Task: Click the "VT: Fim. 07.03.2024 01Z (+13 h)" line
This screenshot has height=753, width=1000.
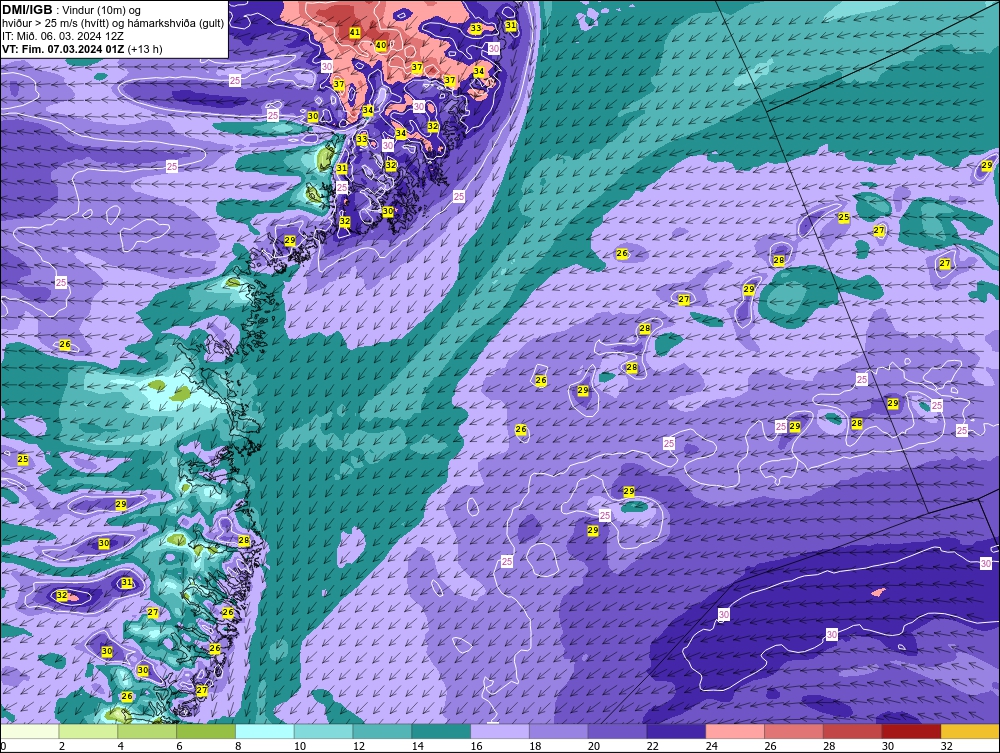Action: click(82, 49)
